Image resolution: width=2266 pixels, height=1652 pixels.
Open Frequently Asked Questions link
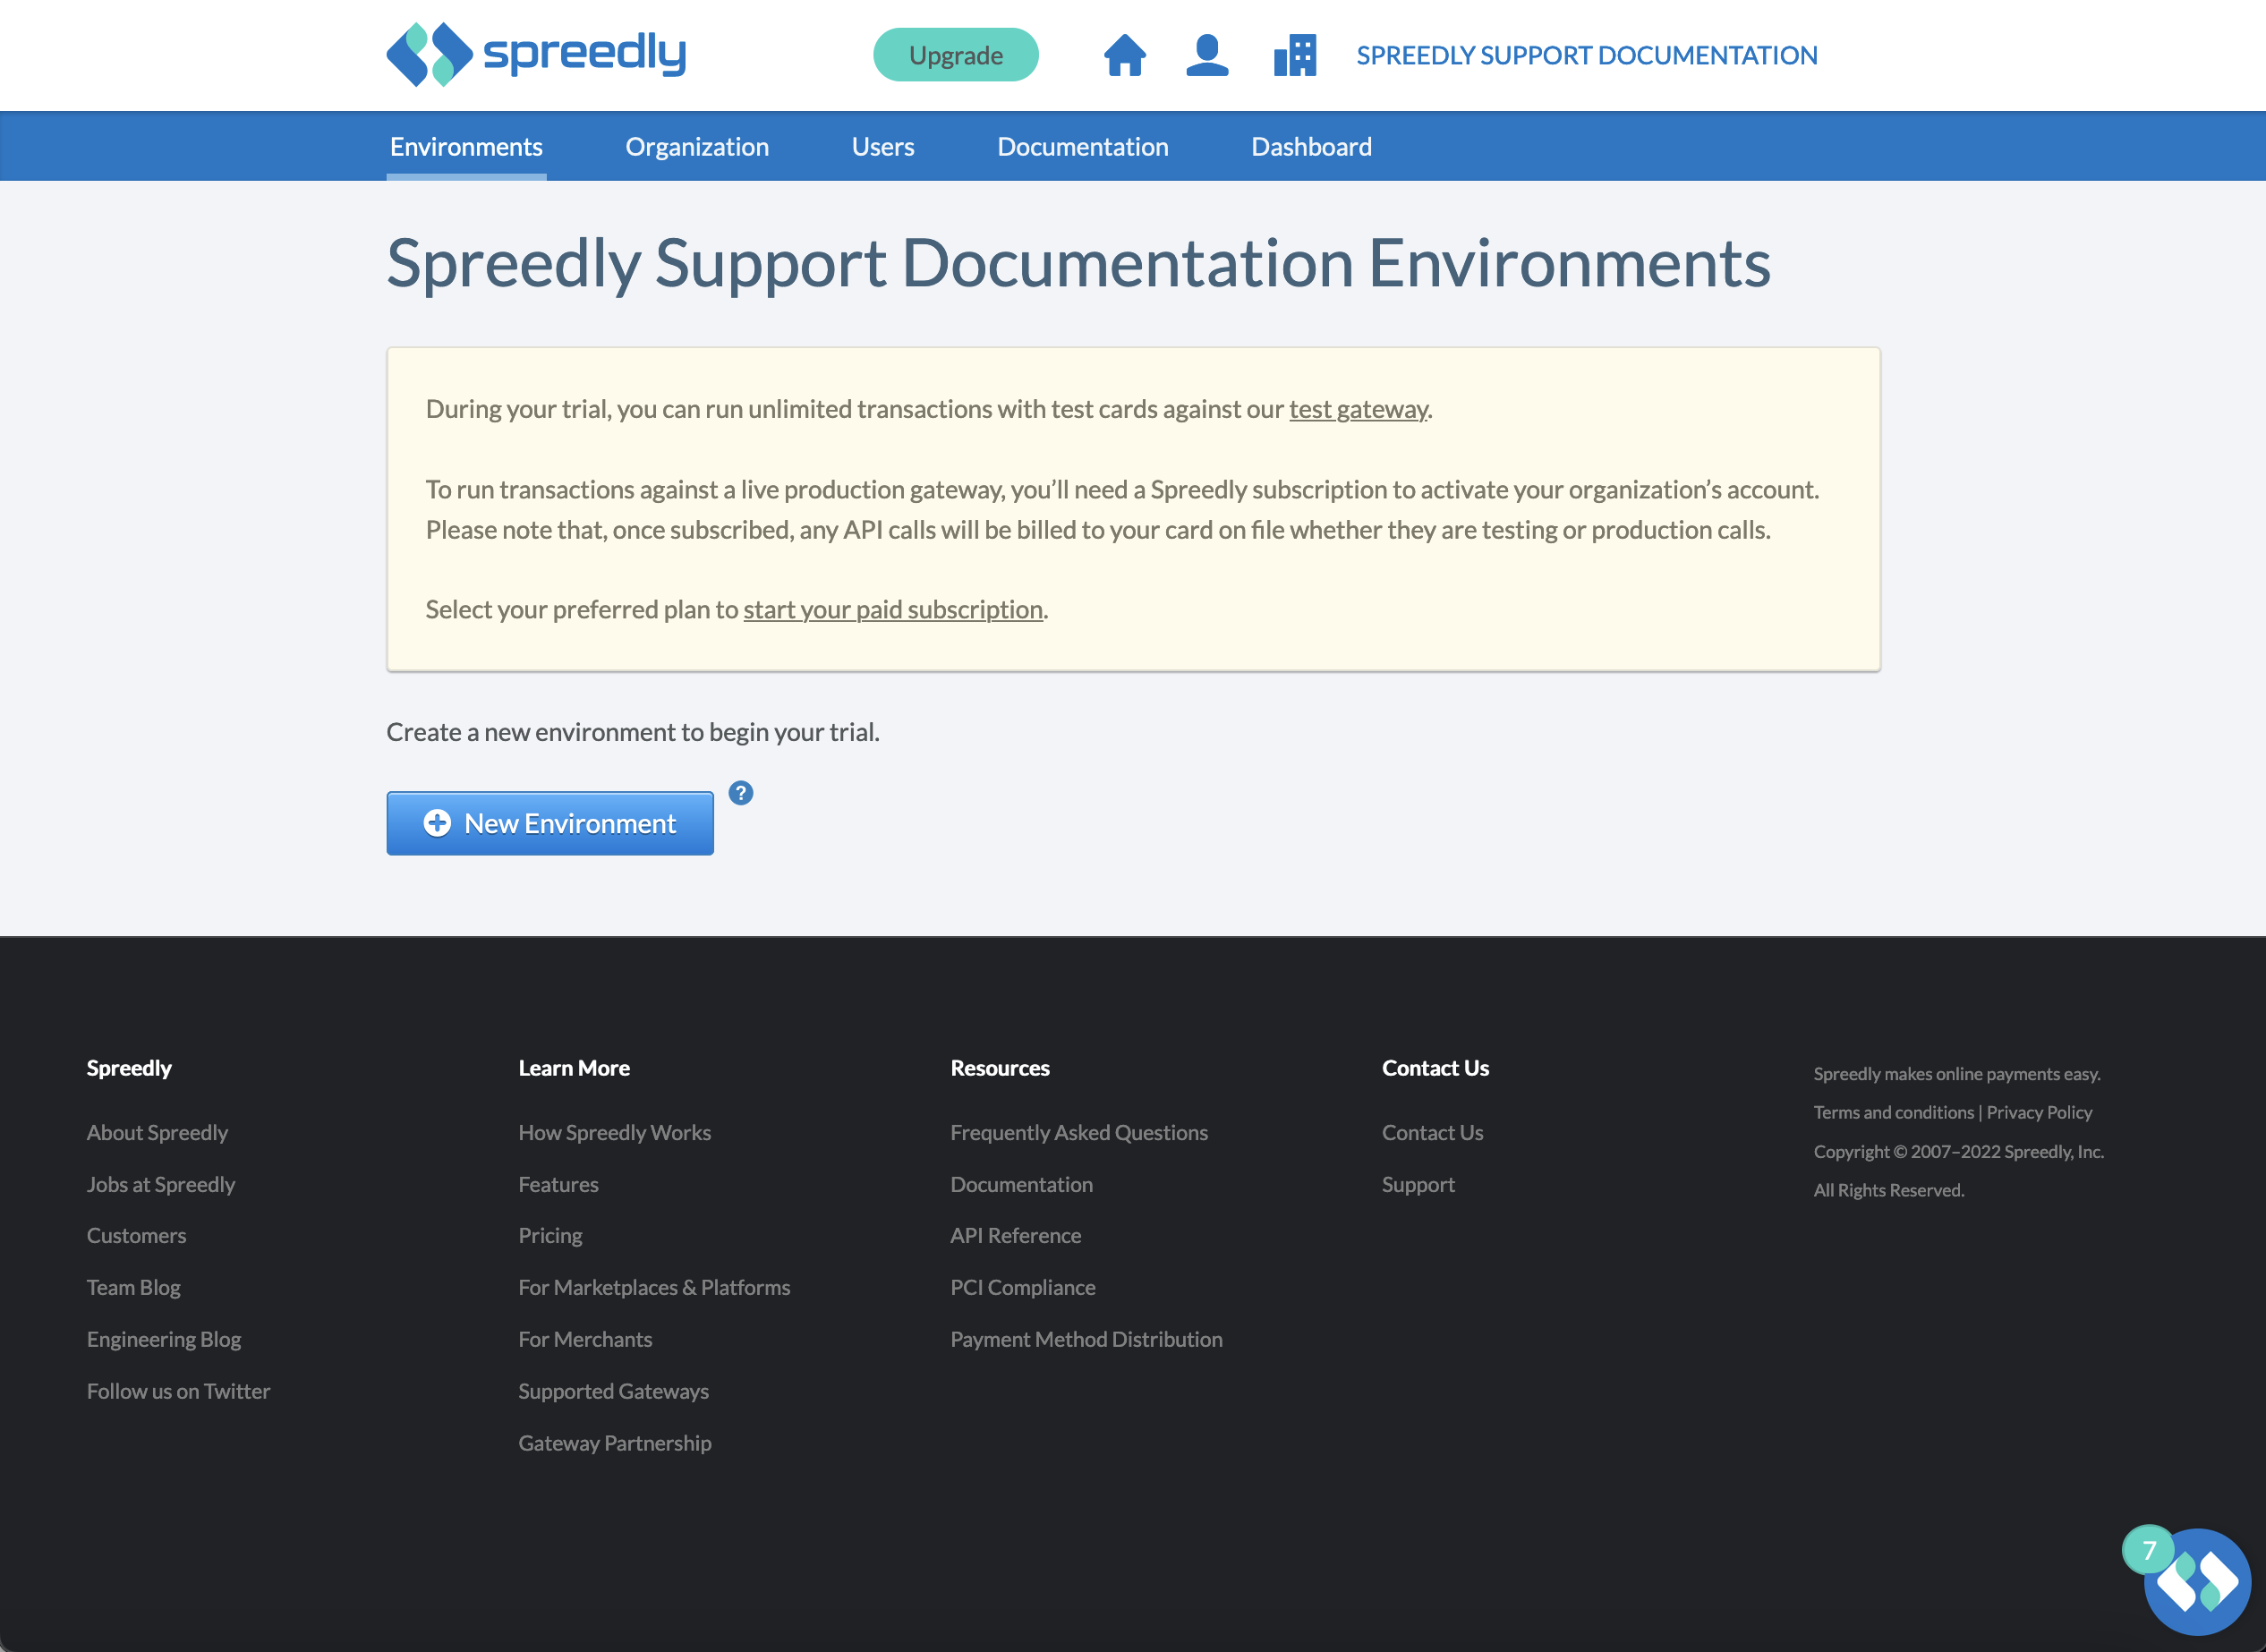[1079, 1132]
